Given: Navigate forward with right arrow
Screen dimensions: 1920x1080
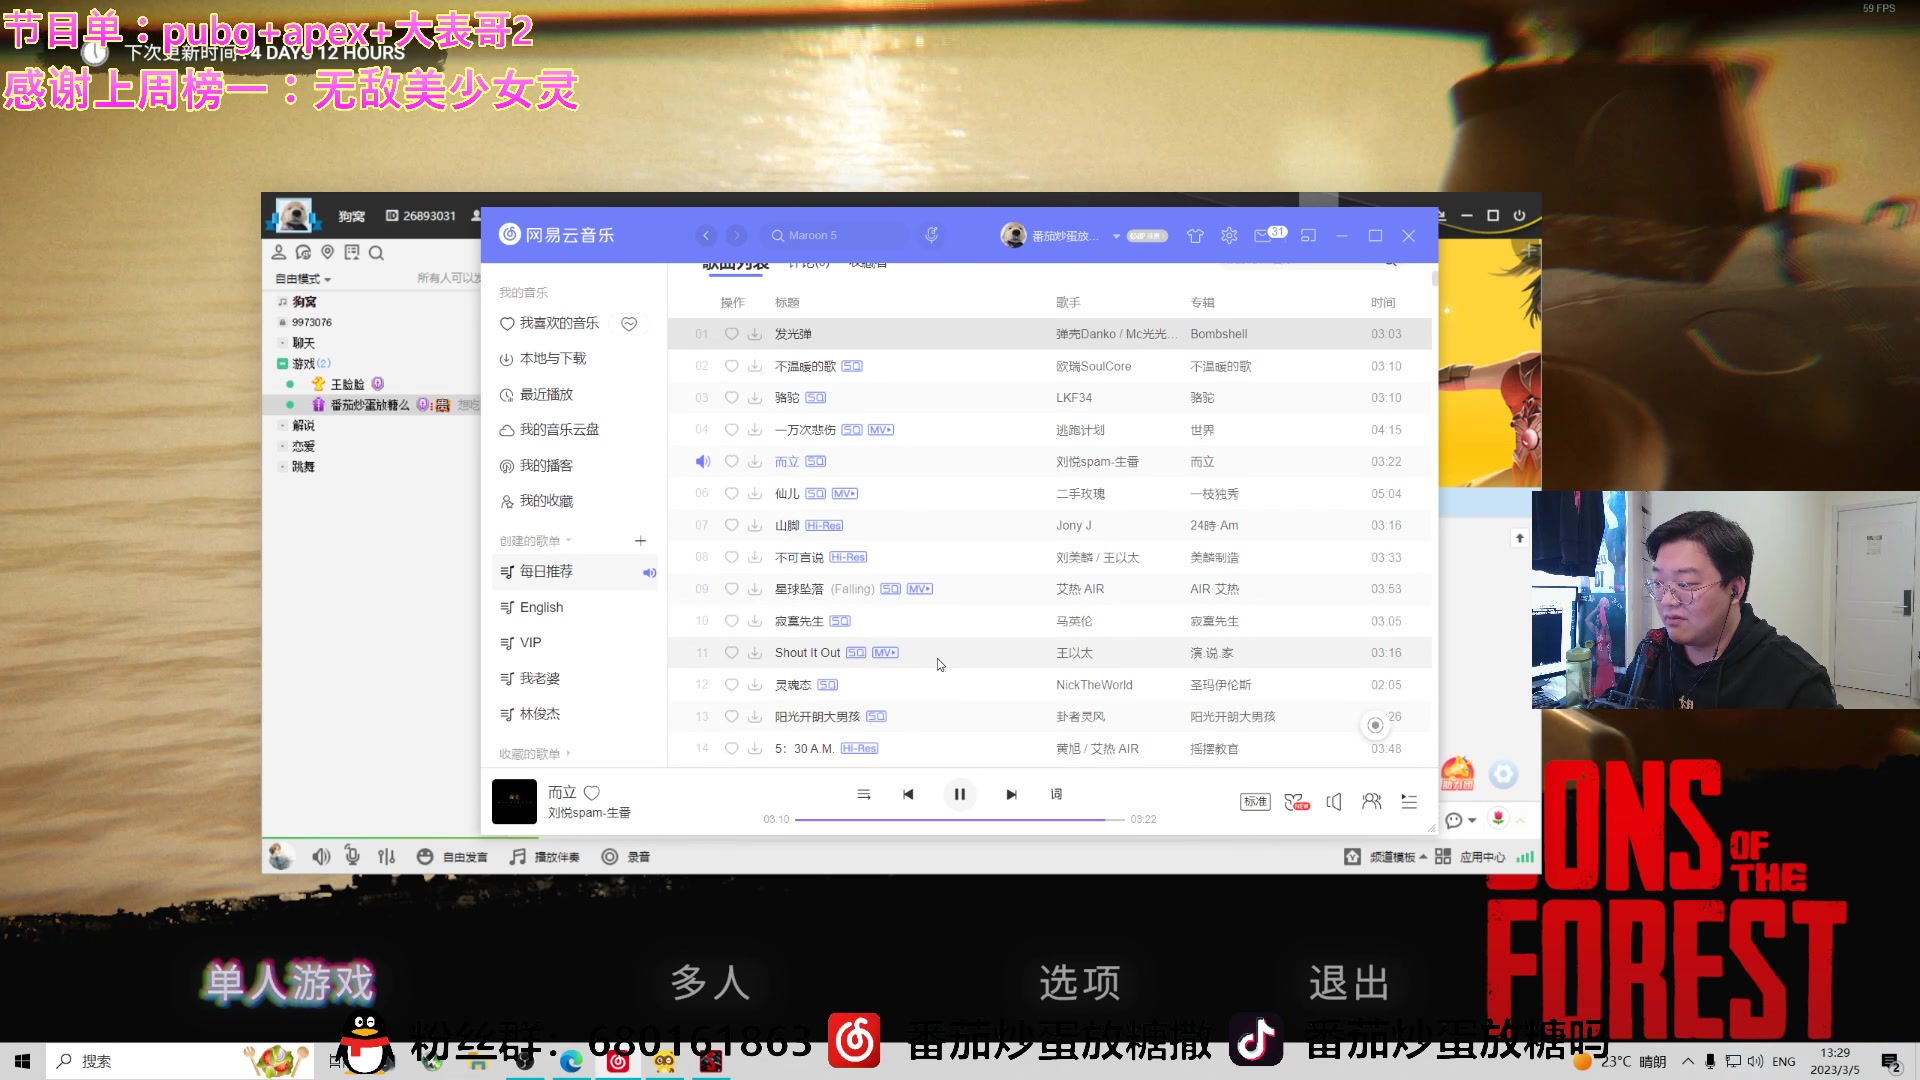Looking at the screenshot, I should tap(736, 235).
